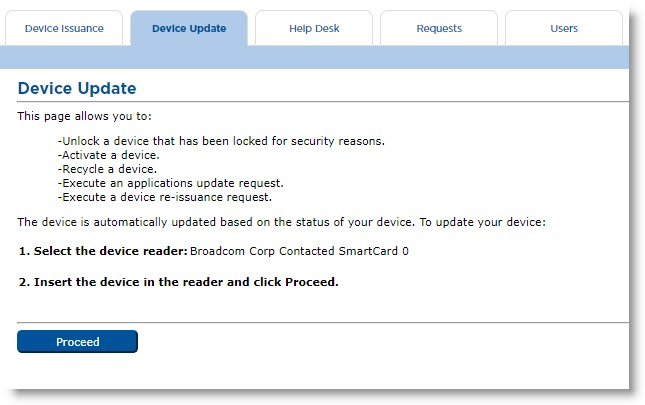Image resolution: width=645 pixels, height=405 pixels.
Task: Click the 'Unlock a device' bullet line
Action: [221, 141]
